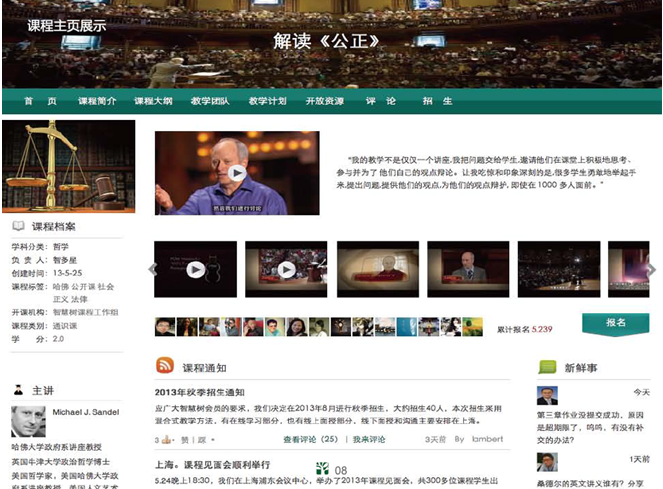
Task: Click the green chat icon beside 新鲜事
Action: coord(547,367)
